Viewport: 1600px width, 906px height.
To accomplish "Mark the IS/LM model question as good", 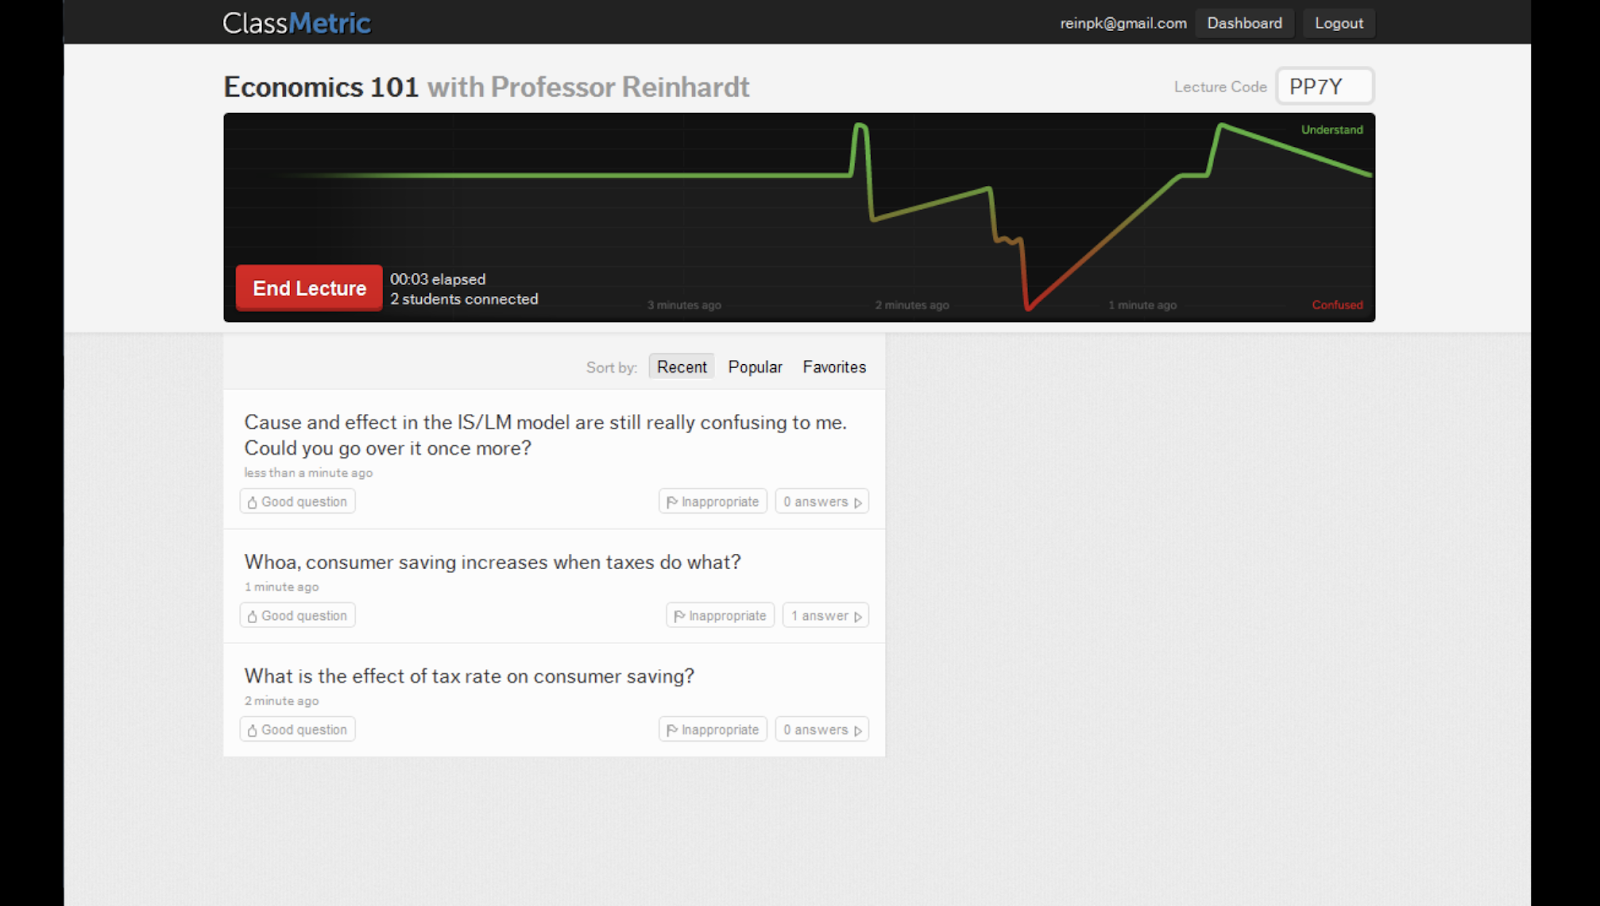I will point(298,502).
